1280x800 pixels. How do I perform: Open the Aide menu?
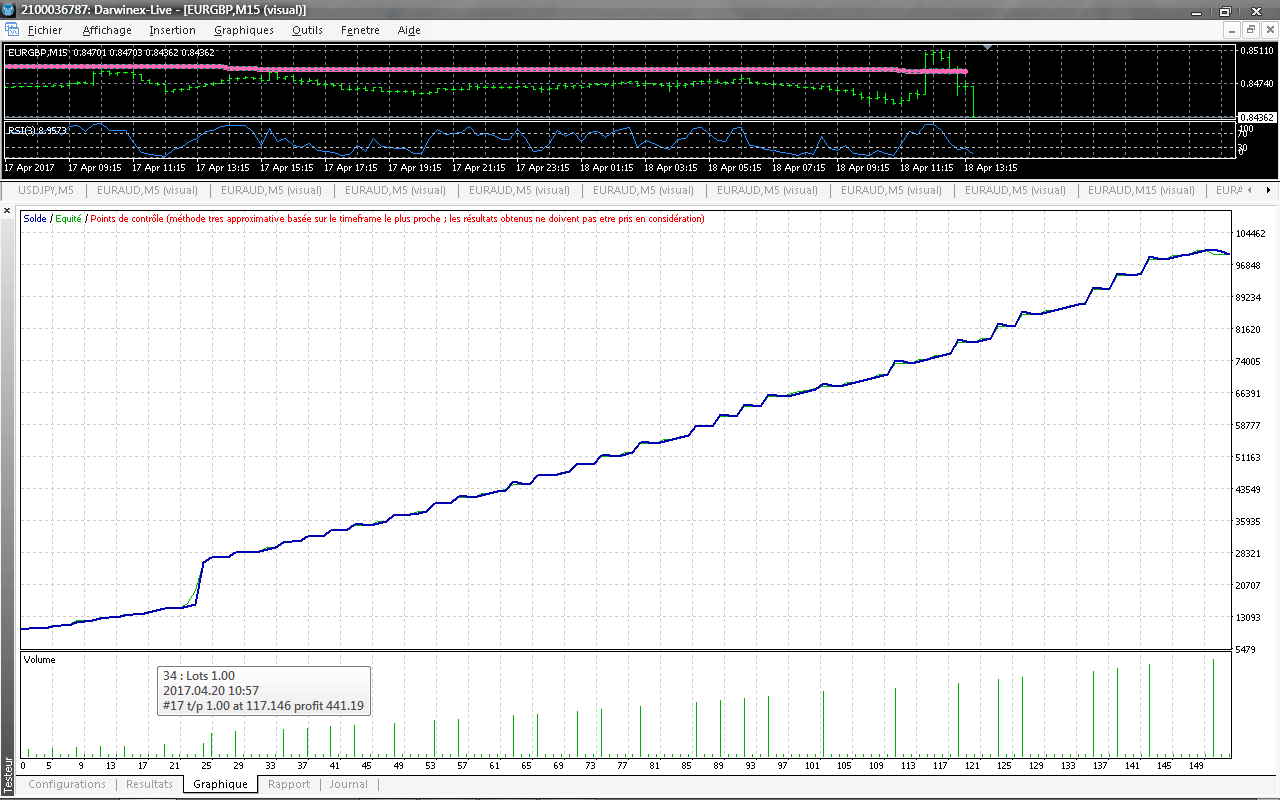click(409, 30)
